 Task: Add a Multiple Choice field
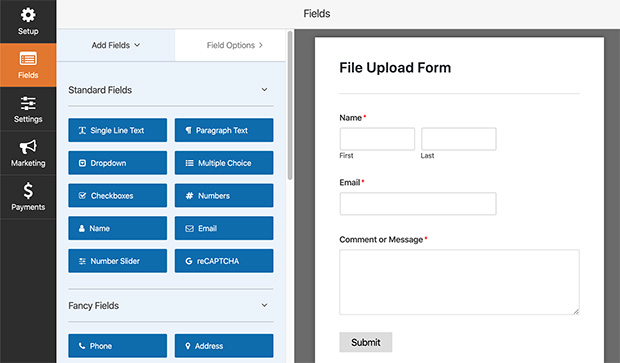click(224, 163)
